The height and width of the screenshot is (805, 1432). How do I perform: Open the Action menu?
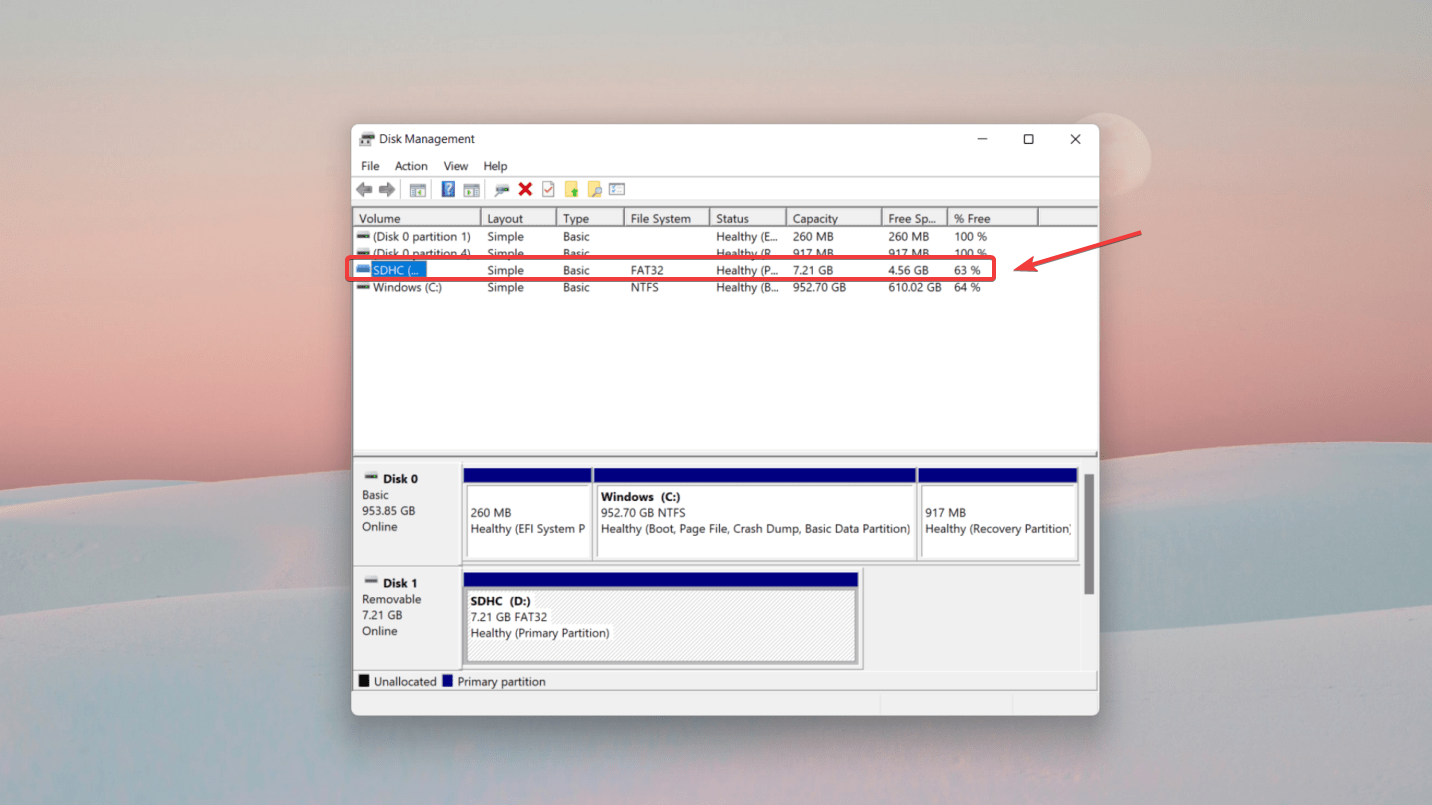411,166
